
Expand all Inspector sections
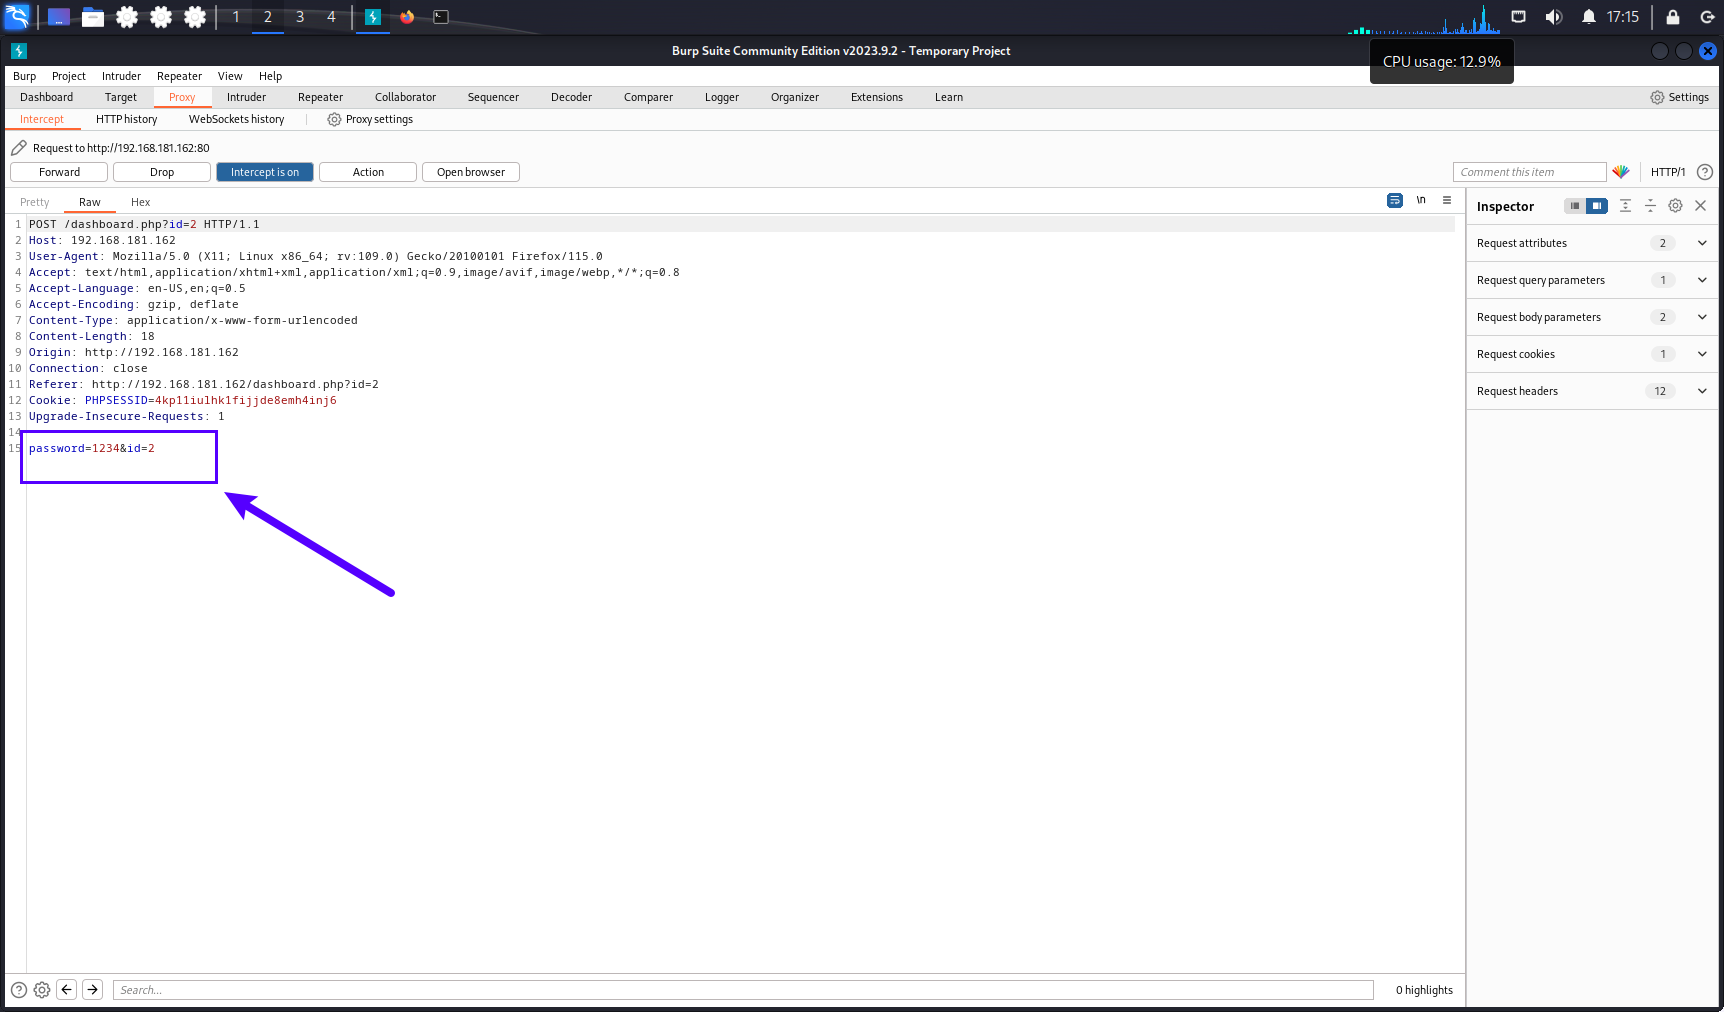coord(1625,206)
